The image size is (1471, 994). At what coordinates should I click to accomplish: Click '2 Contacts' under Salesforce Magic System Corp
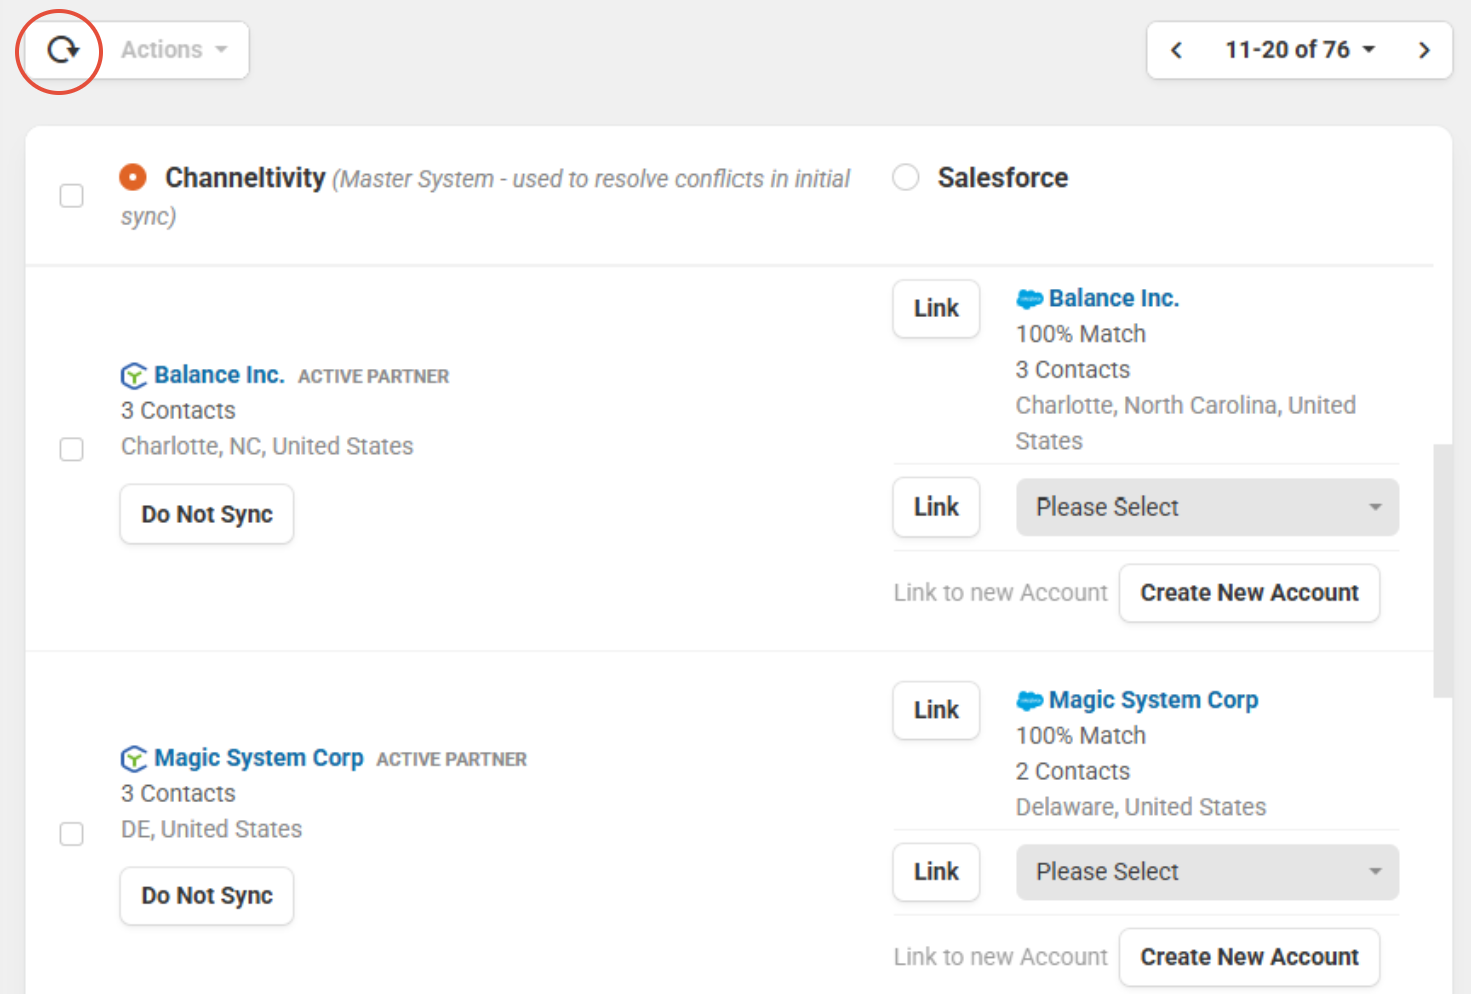(x=1073, y=771)
